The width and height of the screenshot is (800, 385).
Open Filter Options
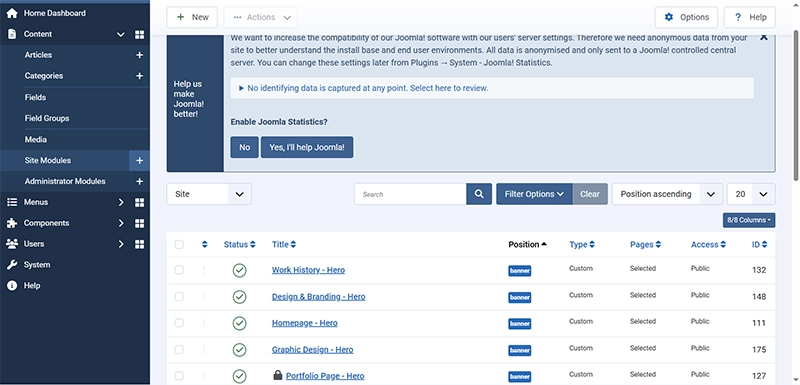[534, 194]
